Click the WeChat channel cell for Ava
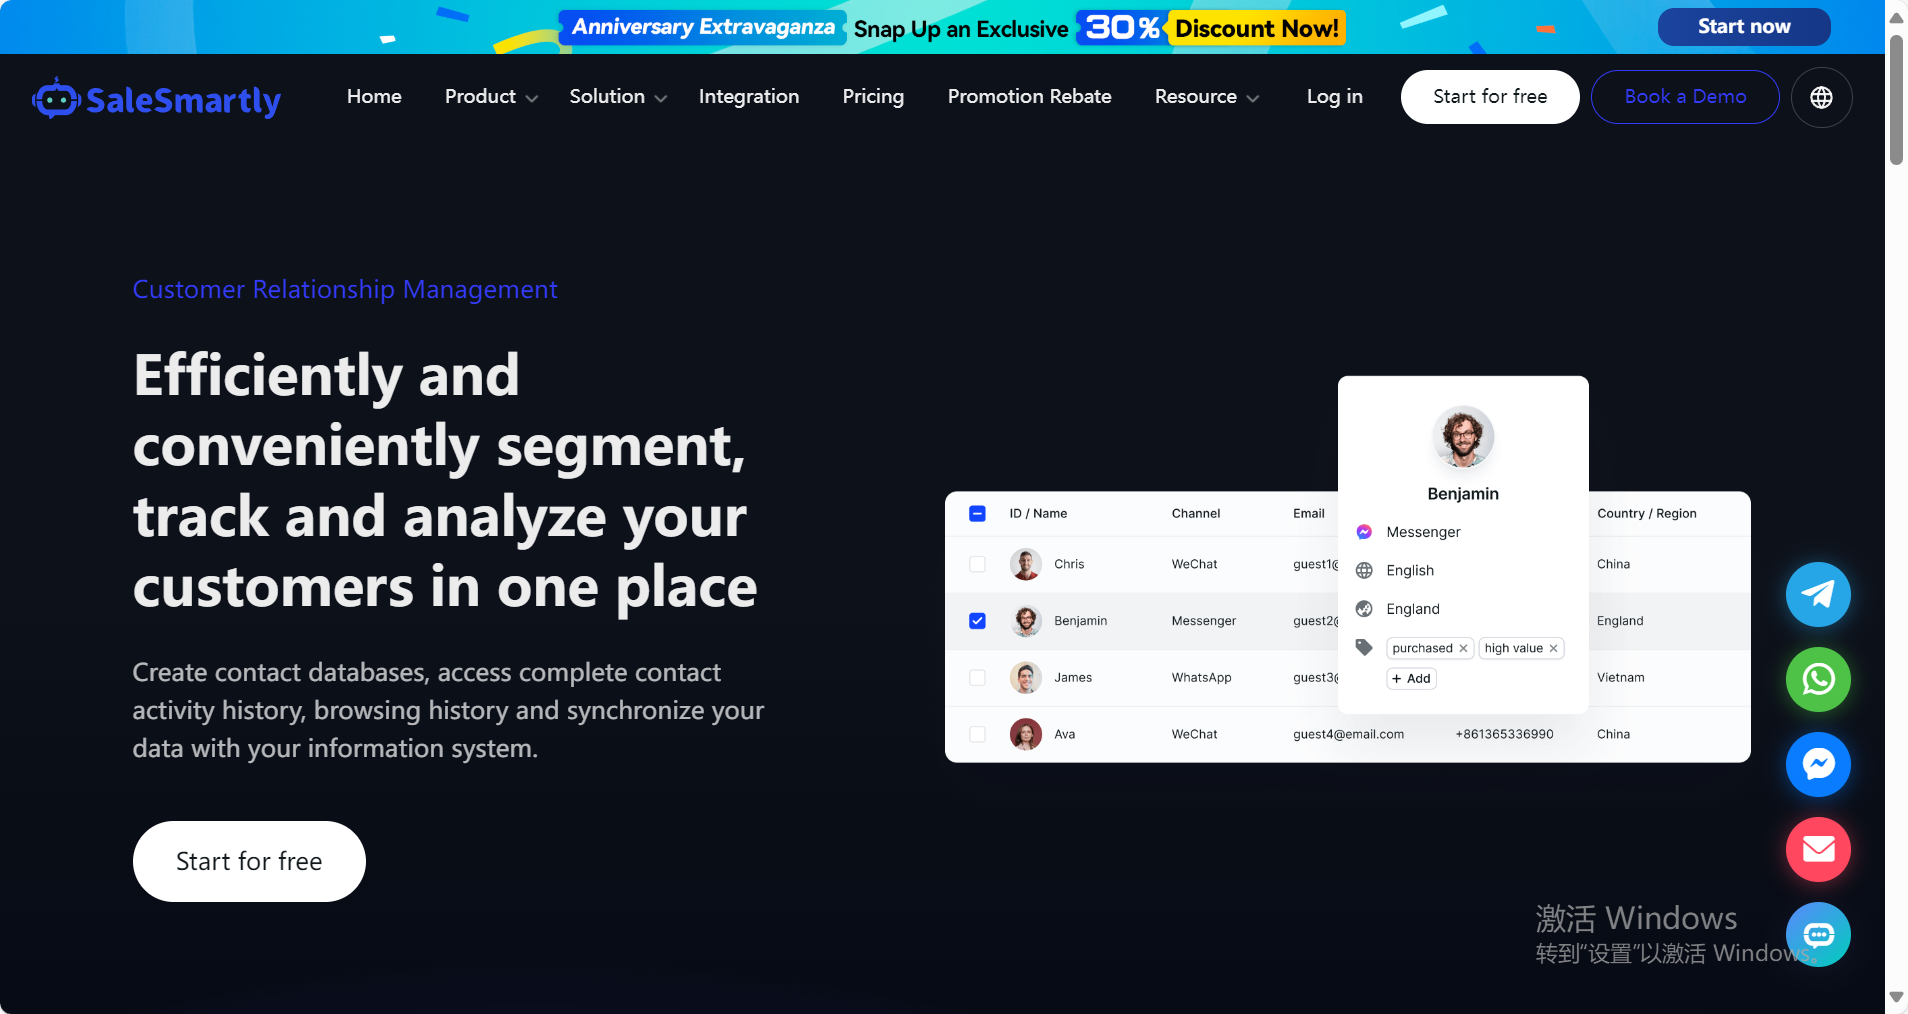1908x1014 pixels. (1194, 734)
